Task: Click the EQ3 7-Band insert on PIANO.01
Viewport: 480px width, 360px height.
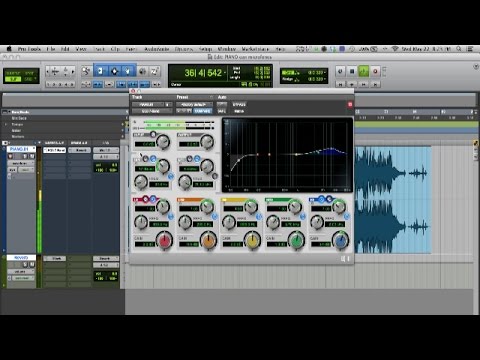Action: (55, 150)
